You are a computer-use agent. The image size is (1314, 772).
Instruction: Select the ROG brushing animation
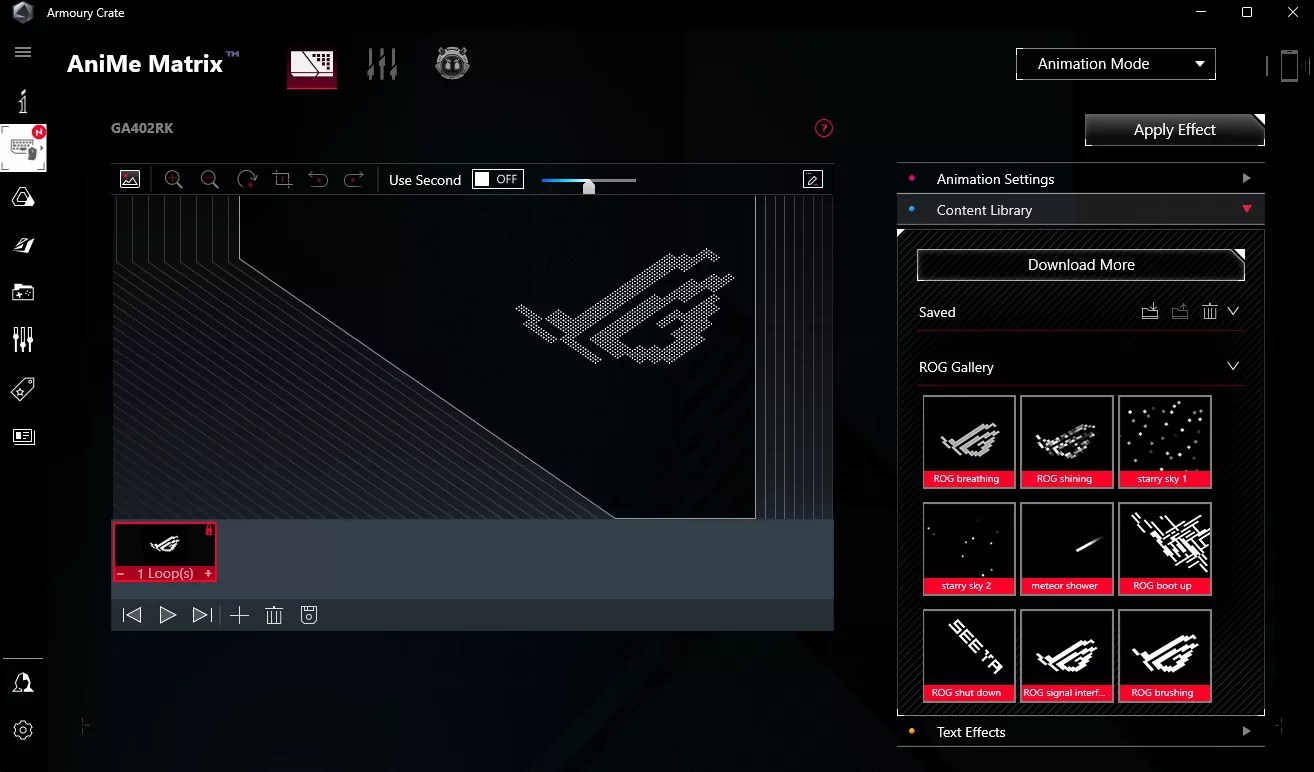pyautogui.click(x=1164, y=656)
